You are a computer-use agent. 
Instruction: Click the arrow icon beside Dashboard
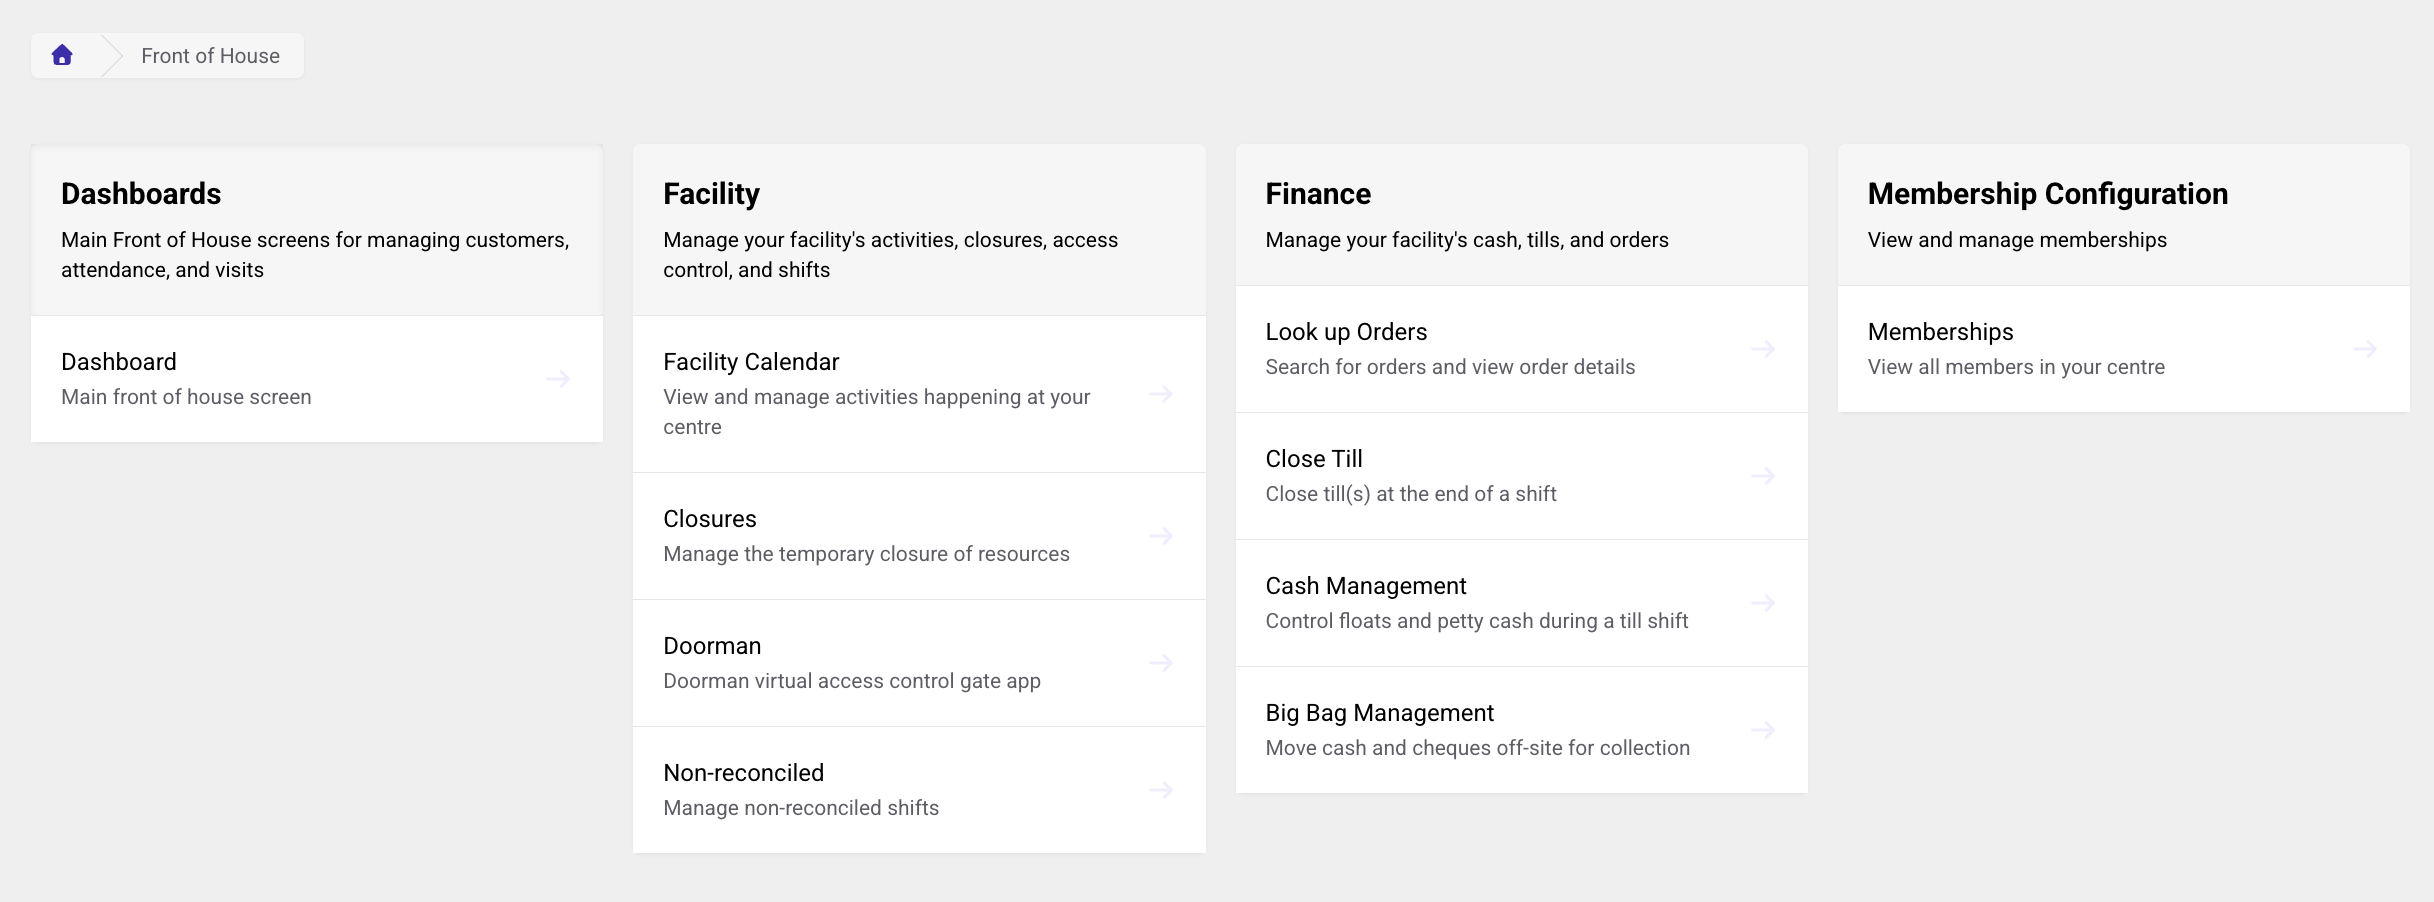pyautogui.click(x=558, y=379)
